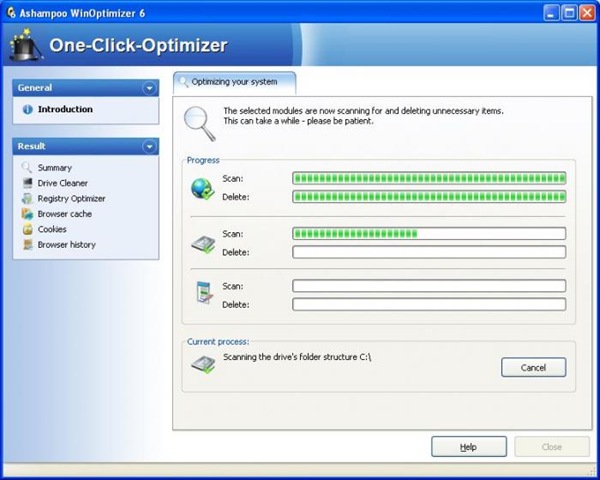Click the Cookies icon in sidebar

(27, 229)
